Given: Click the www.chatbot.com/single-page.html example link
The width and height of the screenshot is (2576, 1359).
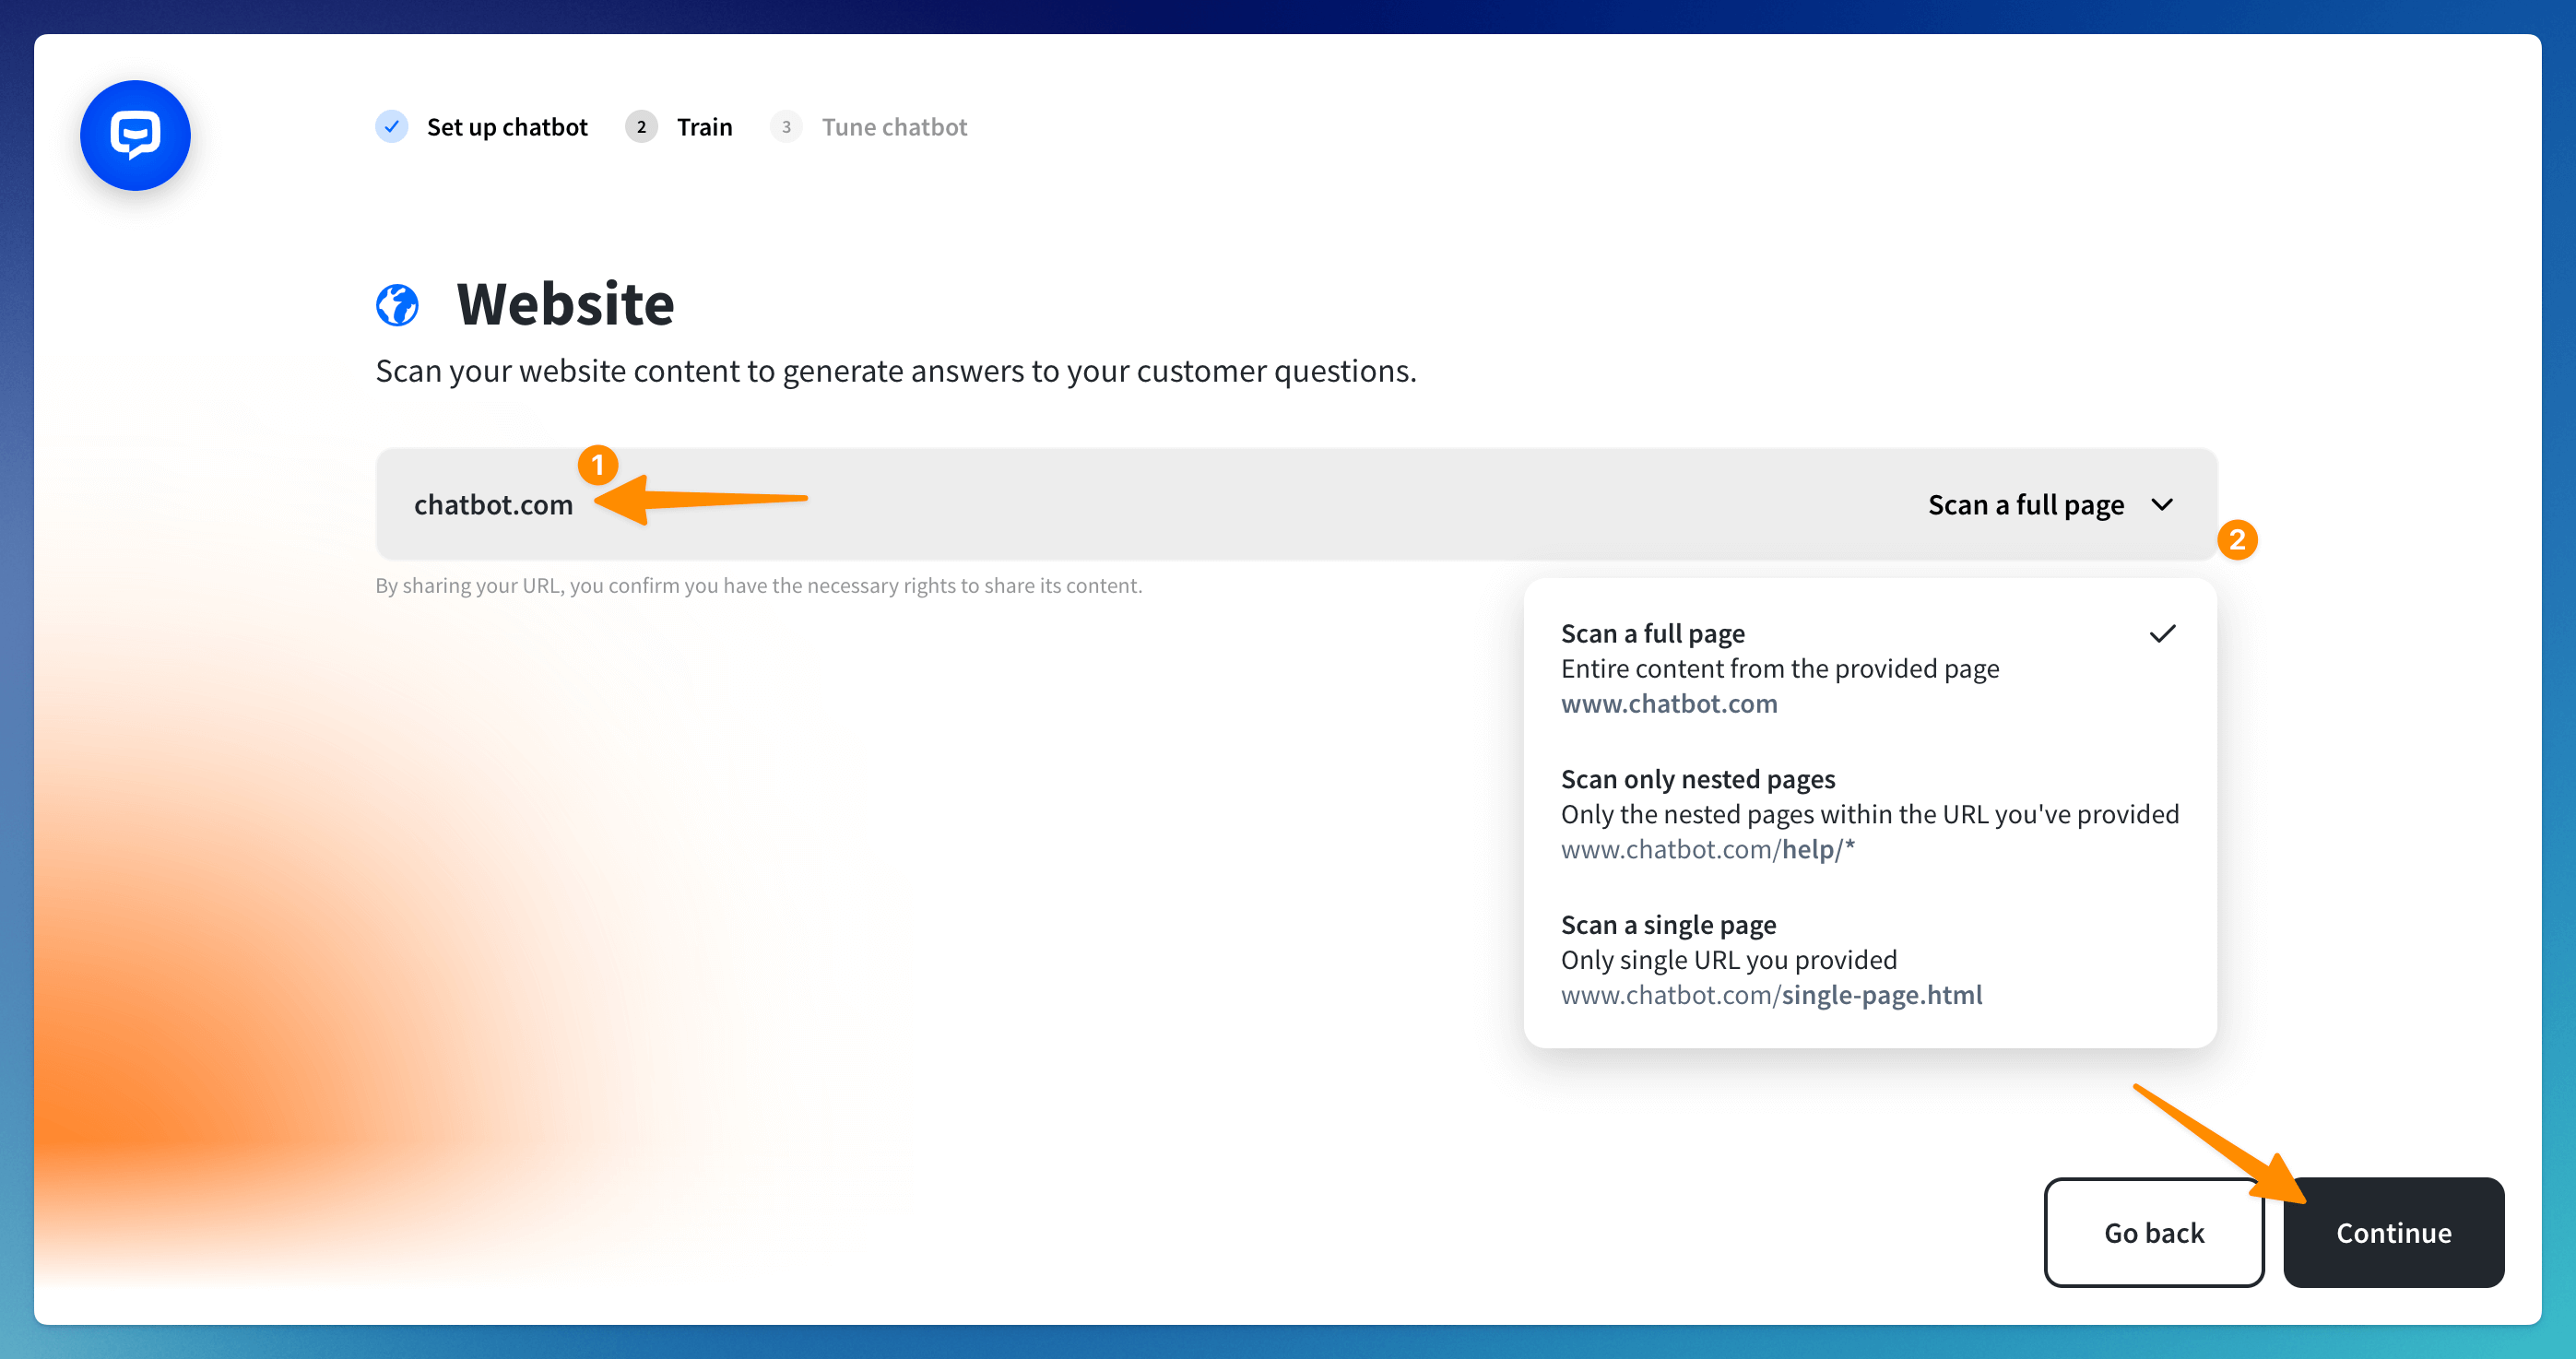Looking at the screenshot, I should [1771, 995].
